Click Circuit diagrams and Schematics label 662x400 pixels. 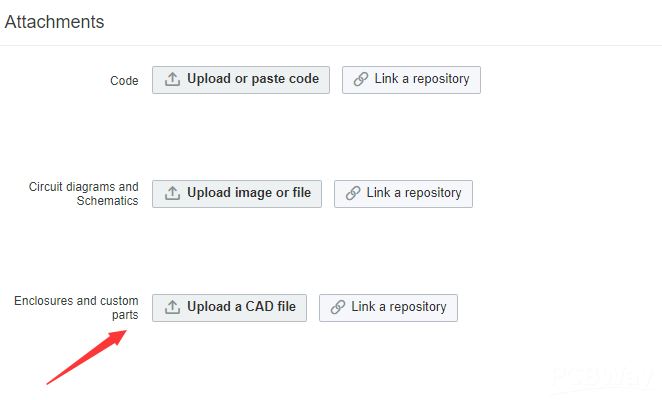(x=84, y=193)
